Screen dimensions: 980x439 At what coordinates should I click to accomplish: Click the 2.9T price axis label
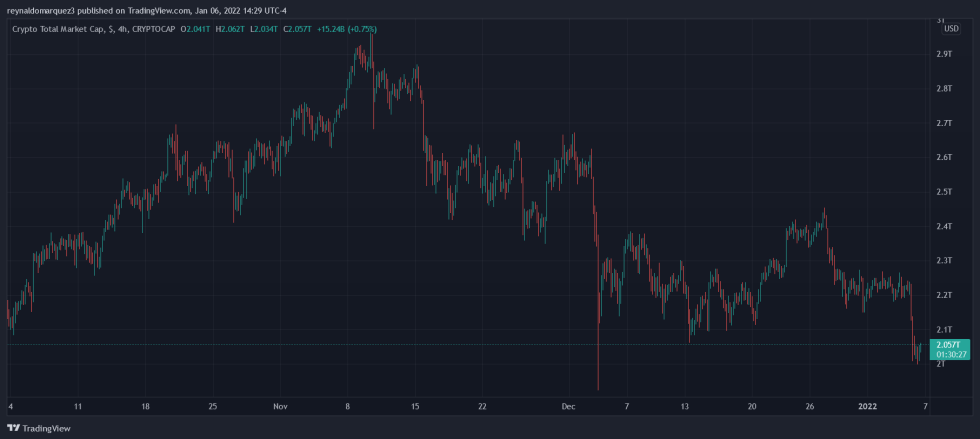tap(944, 54)
